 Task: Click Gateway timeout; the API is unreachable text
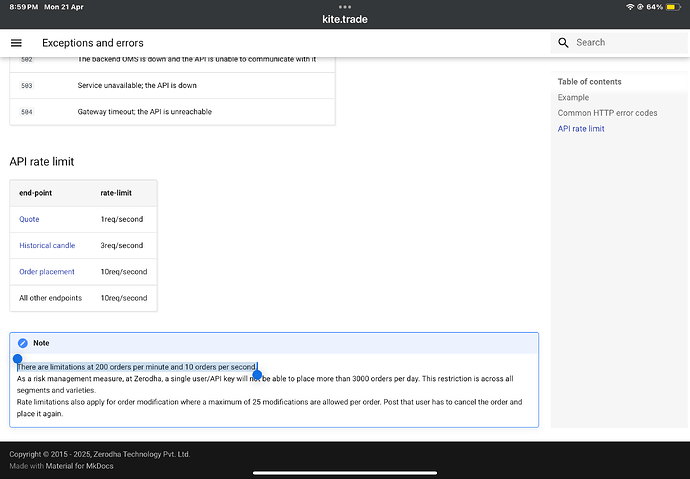click(x=144, y=112)
